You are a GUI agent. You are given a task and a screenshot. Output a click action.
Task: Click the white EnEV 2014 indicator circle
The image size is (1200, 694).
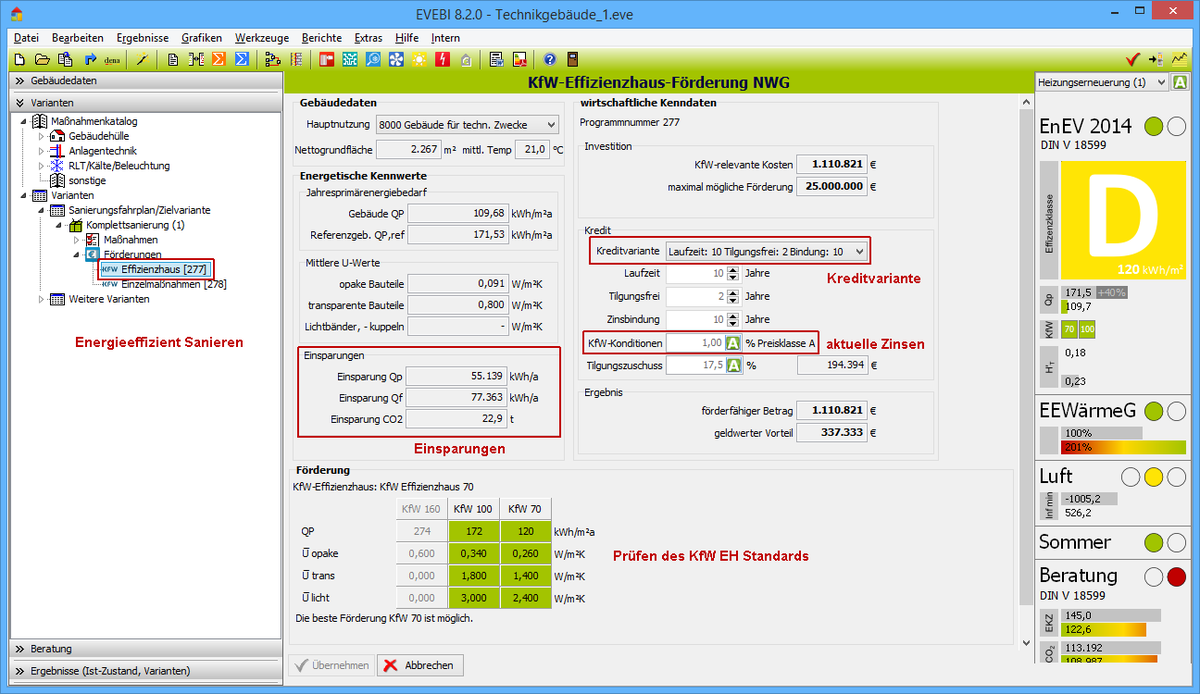pos(1177,127)
